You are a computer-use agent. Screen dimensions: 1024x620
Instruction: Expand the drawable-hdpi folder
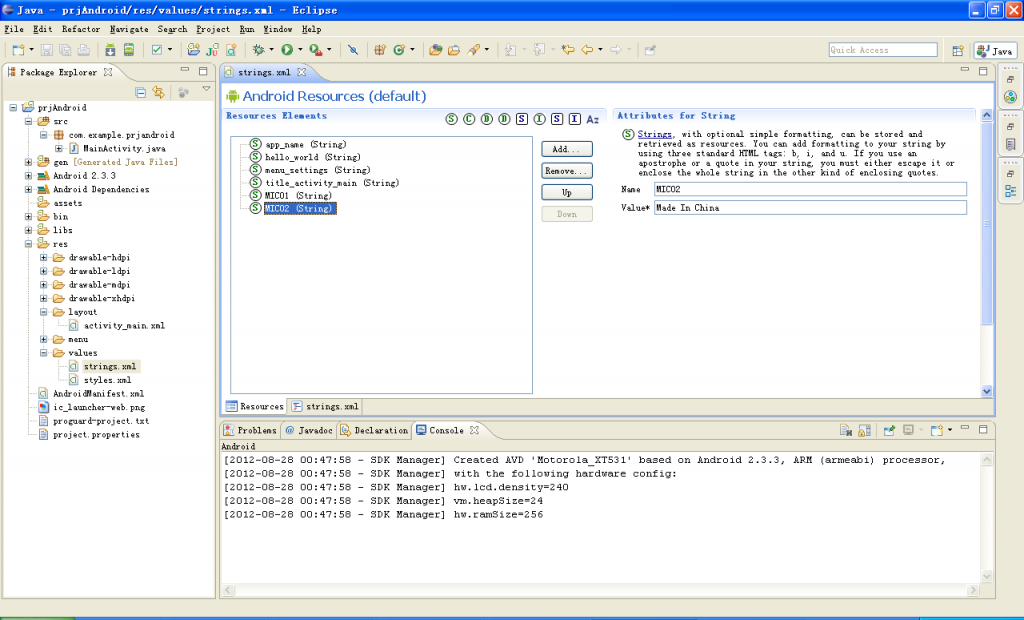(44, 257)
